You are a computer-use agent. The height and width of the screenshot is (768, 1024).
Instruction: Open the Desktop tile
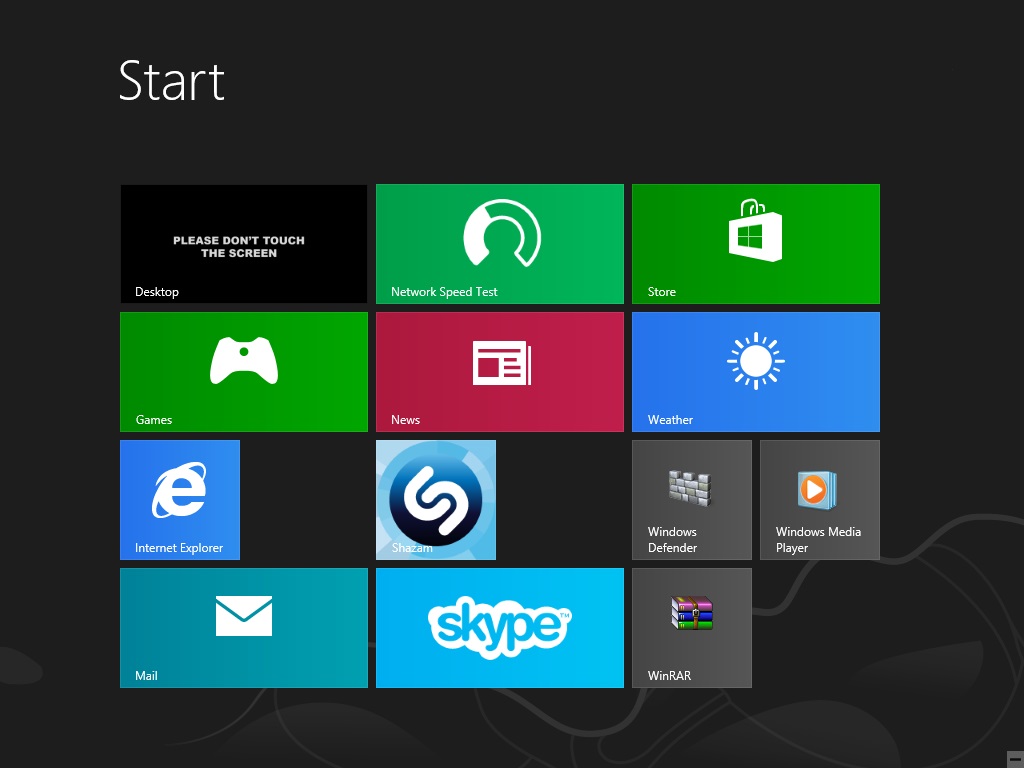tap(244, 244)
